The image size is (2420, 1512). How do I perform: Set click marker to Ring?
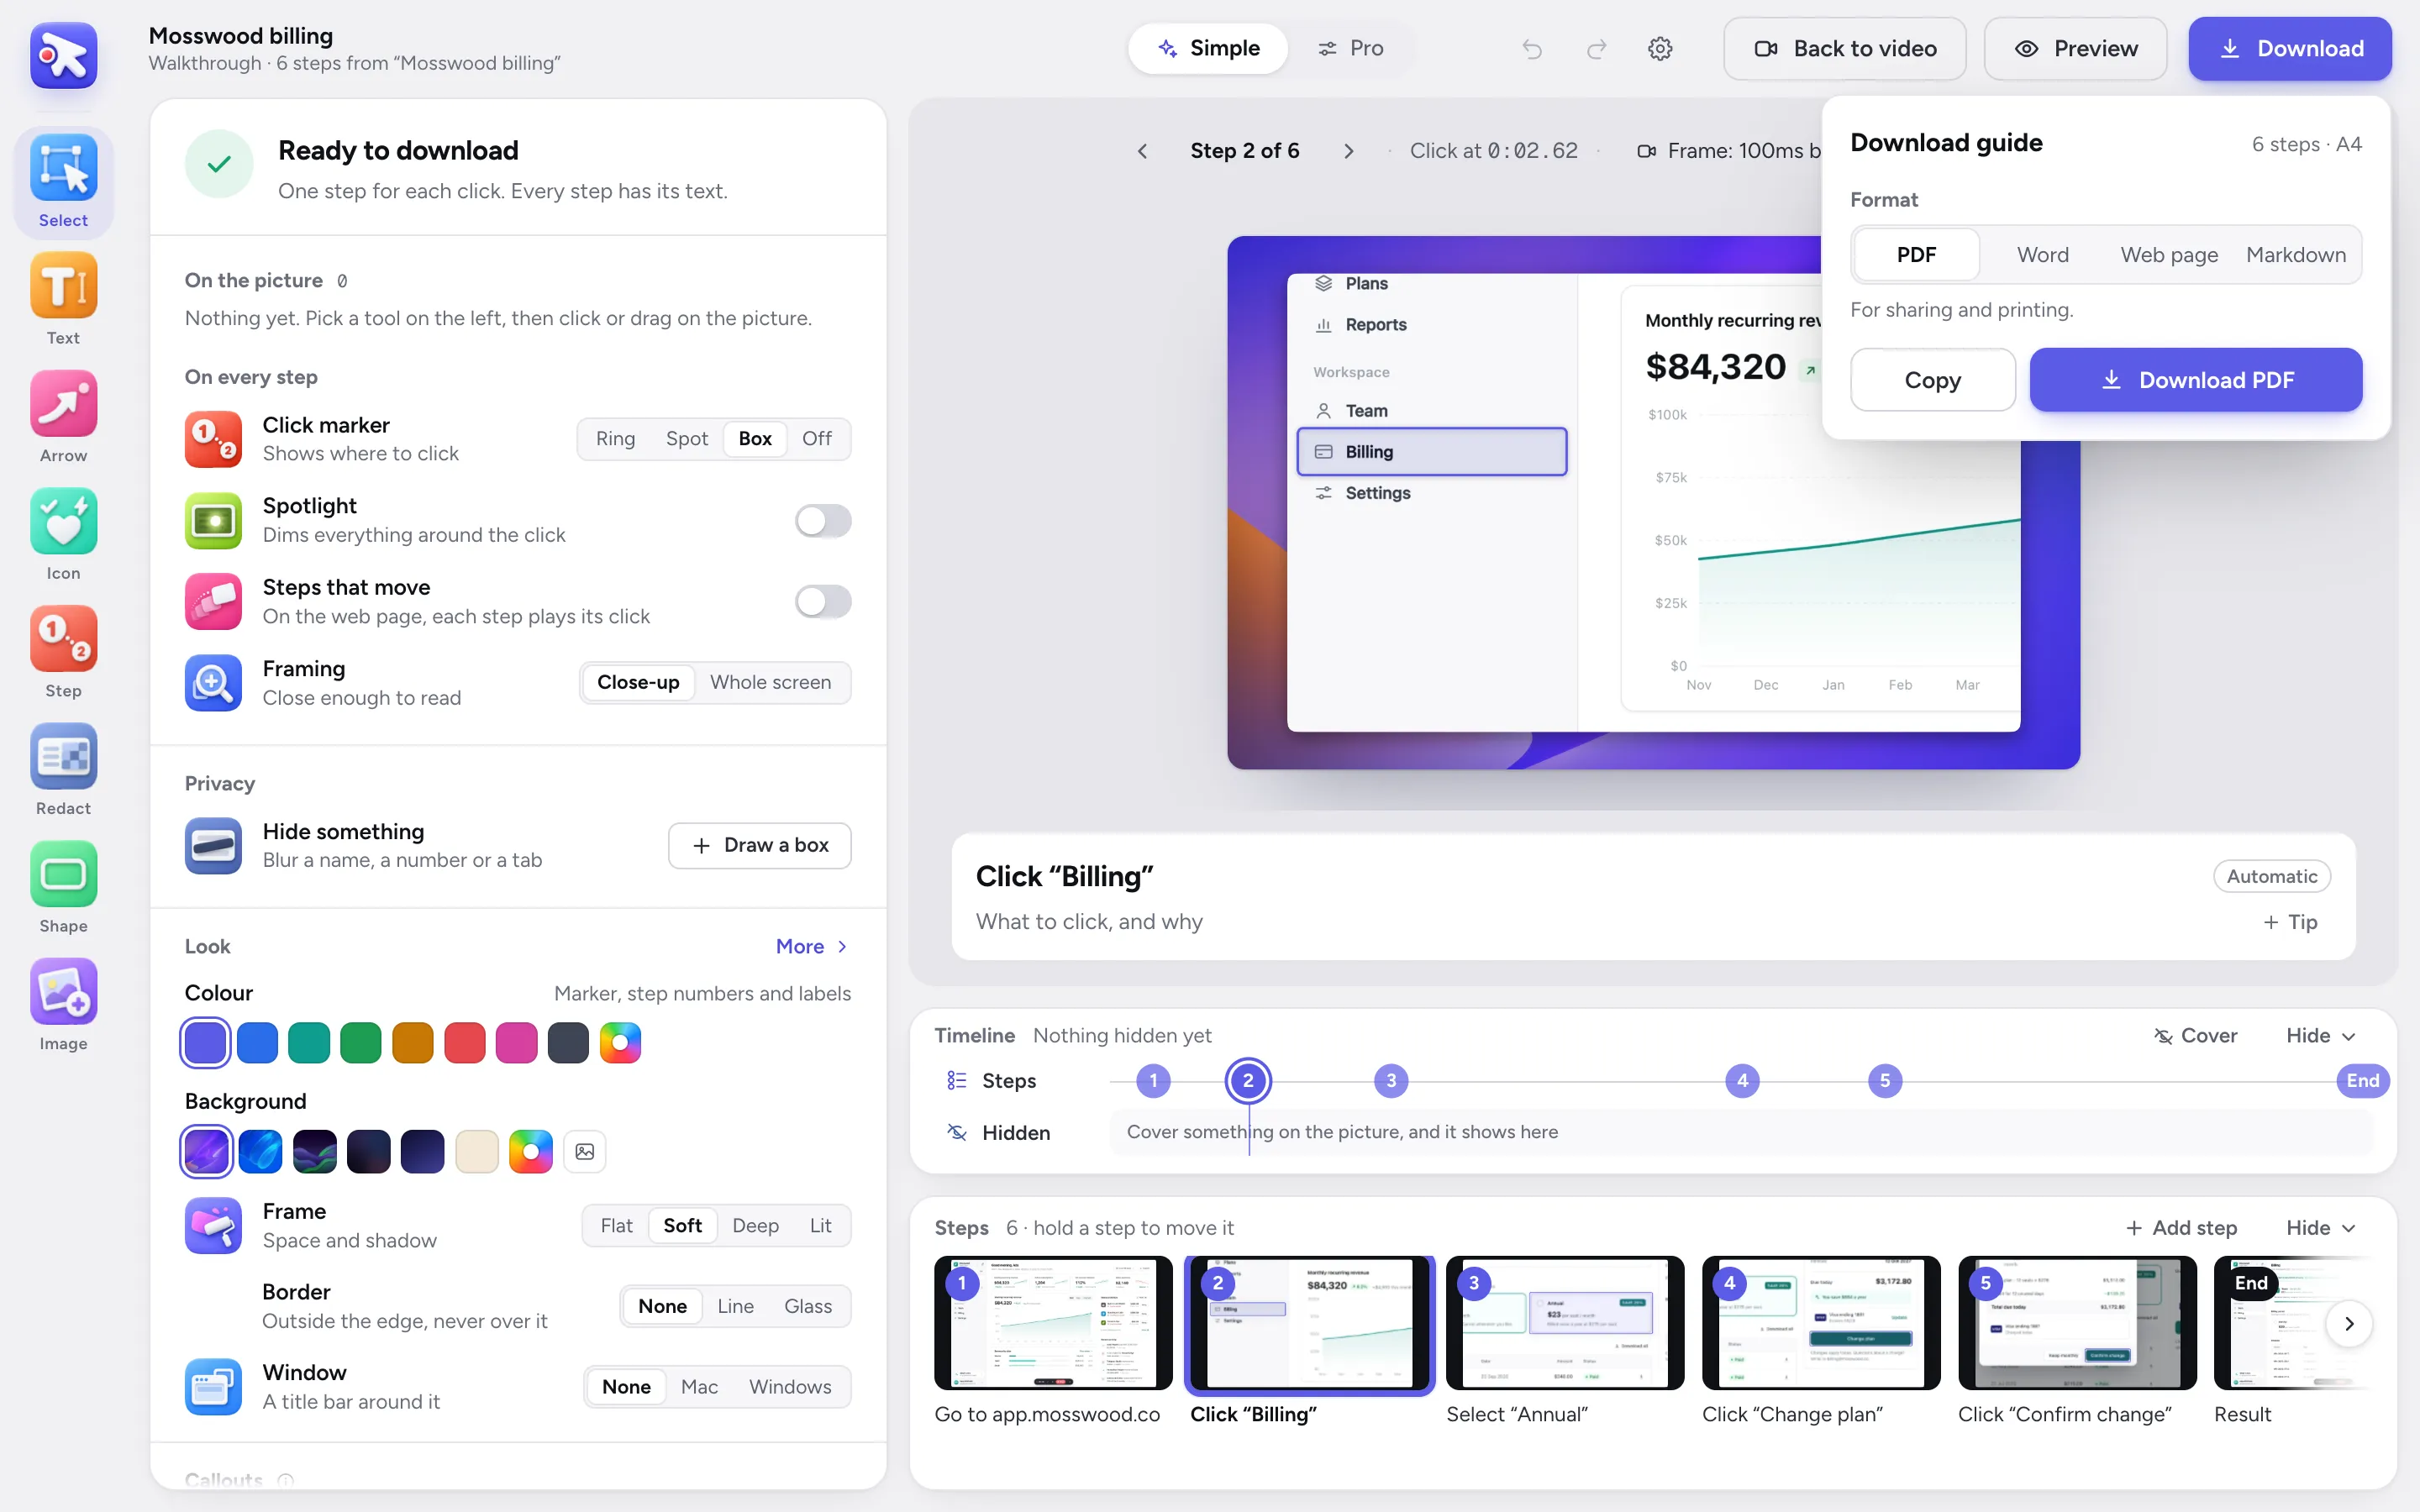615,438
